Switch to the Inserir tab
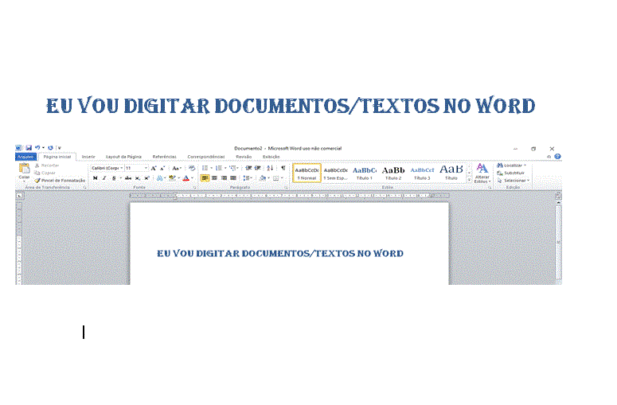Image resolution: width=617 pixels, height=405 pixels. [88, 157]
